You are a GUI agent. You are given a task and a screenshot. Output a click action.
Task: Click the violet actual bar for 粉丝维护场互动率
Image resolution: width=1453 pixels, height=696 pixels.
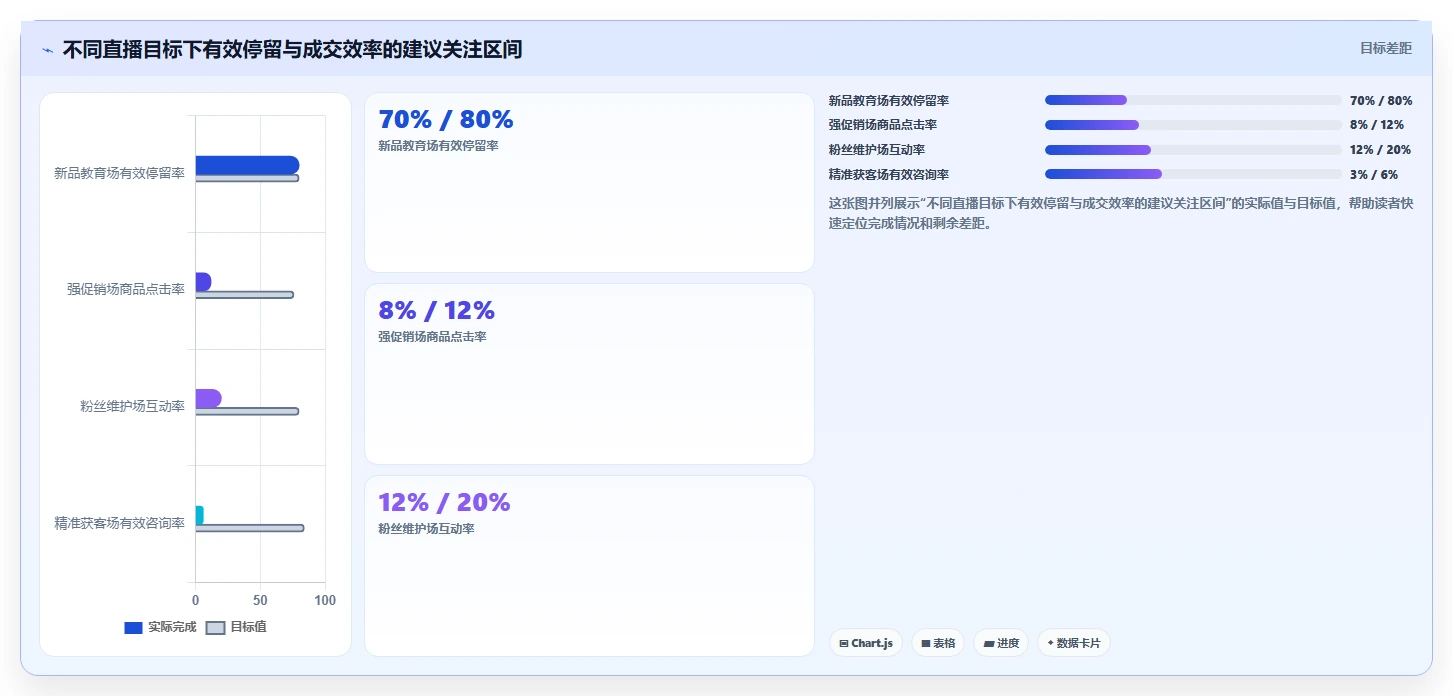click(208, 399)
